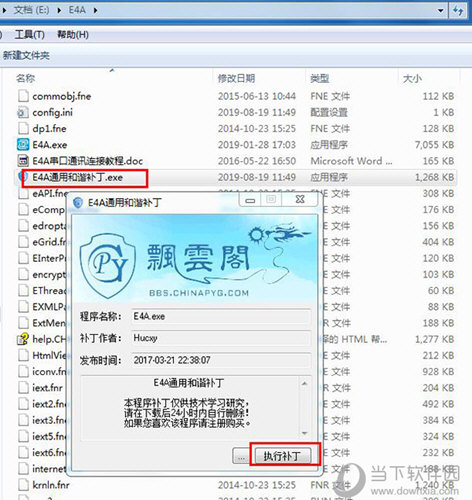Open the 工具(T) menu

(30, 34)
